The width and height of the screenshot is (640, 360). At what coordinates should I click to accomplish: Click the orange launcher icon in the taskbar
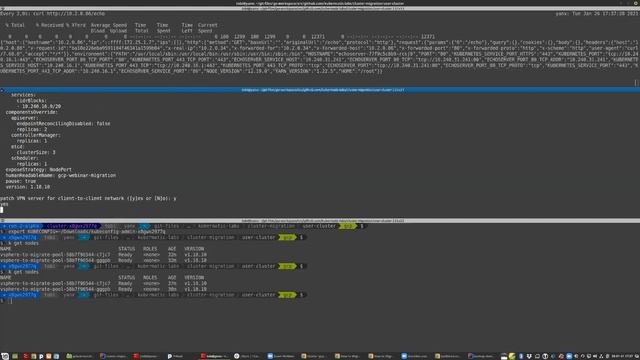point(49,356)
